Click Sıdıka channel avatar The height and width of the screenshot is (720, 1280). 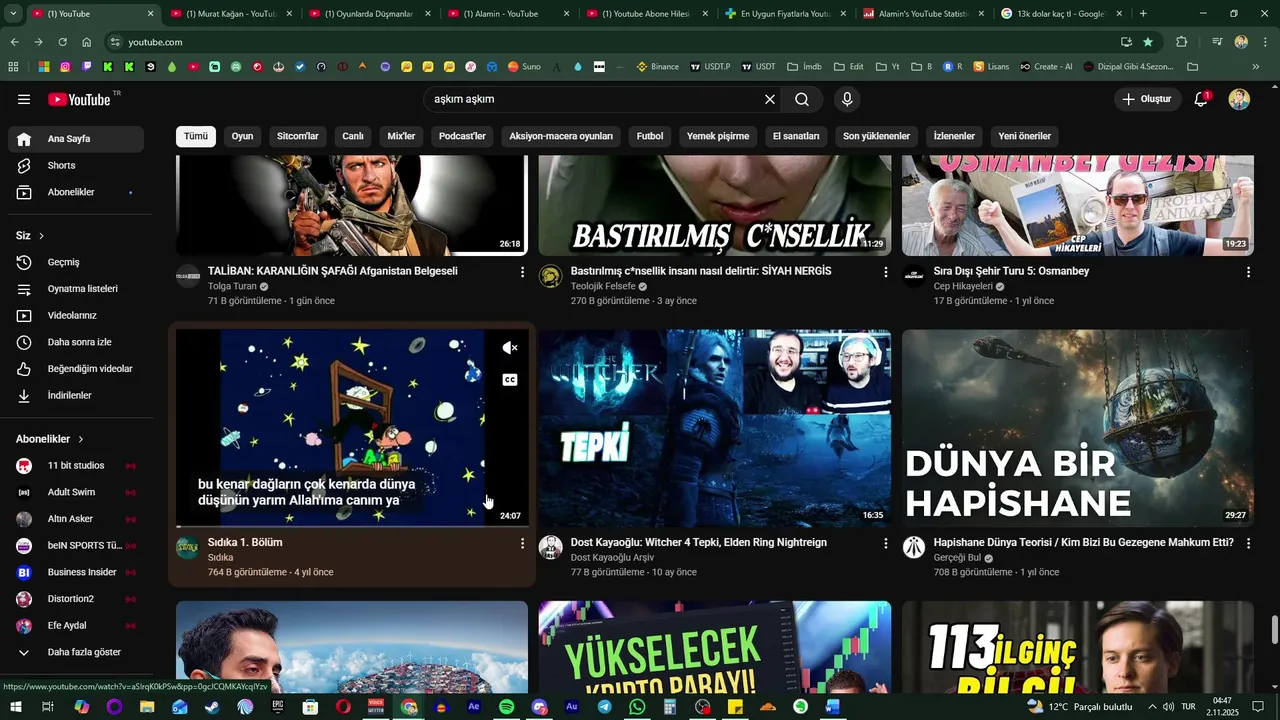pos(188,547)
